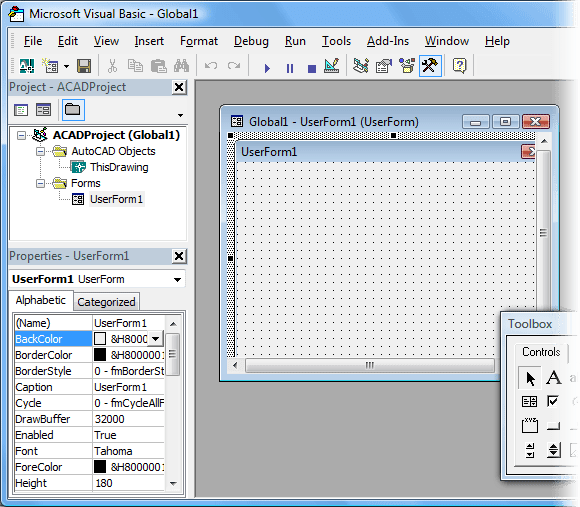Open the Insert menu
The height and width of the screenshot is (507, 580).
coord(149,41)
